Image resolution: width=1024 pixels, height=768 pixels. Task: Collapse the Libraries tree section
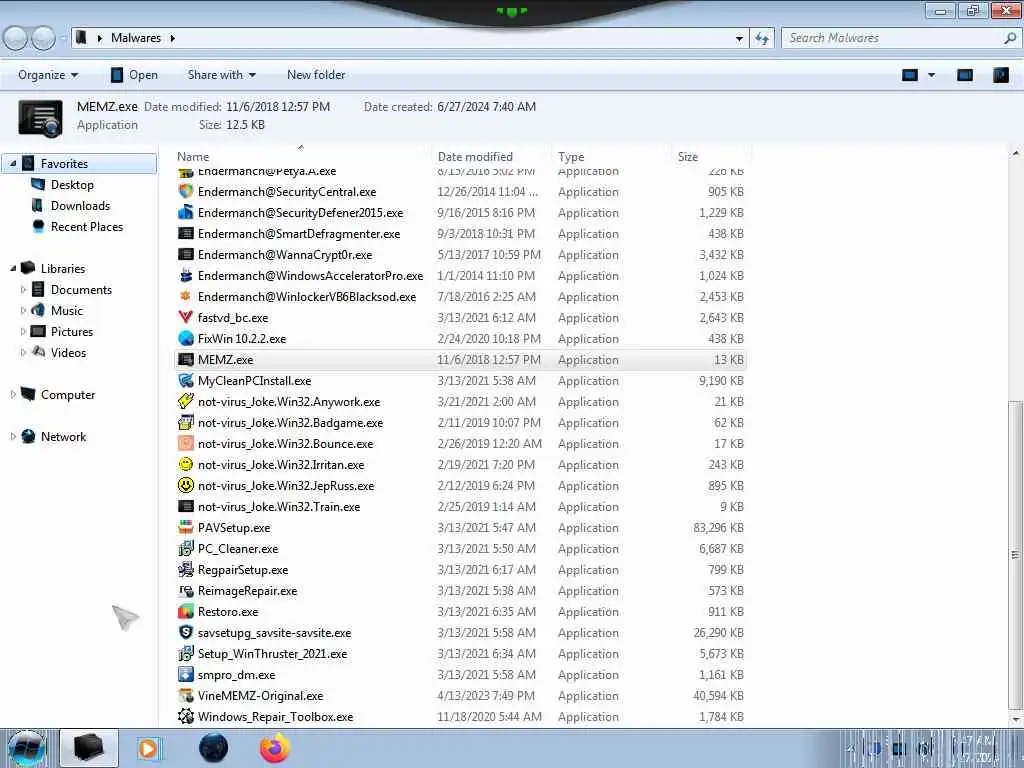point(13,268)
